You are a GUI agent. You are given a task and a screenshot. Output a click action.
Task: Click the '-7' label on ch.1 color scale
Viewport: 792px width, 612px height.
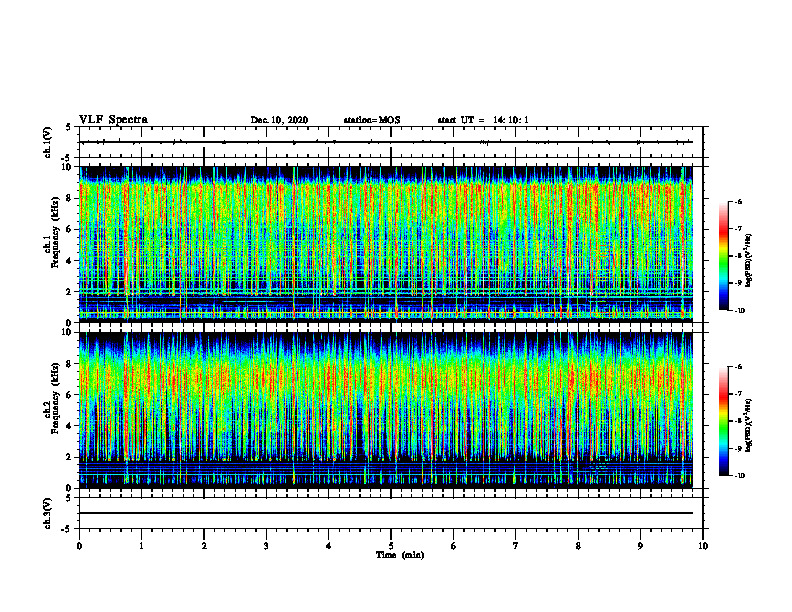[738, 229]
